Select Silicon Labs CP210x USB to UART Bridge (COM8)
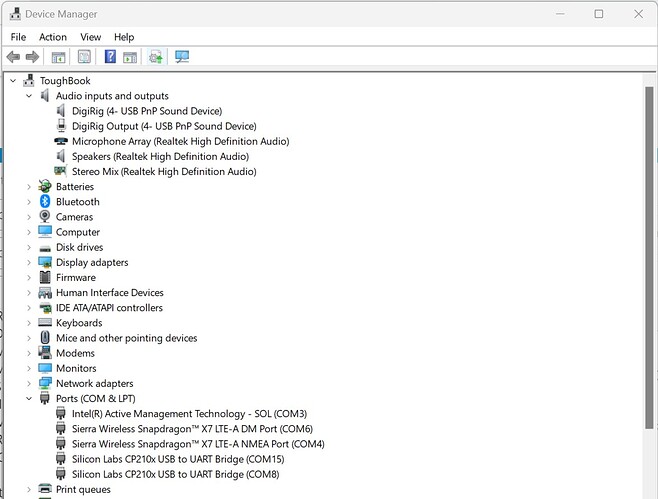The image size is (658, 499). point(175,474)
